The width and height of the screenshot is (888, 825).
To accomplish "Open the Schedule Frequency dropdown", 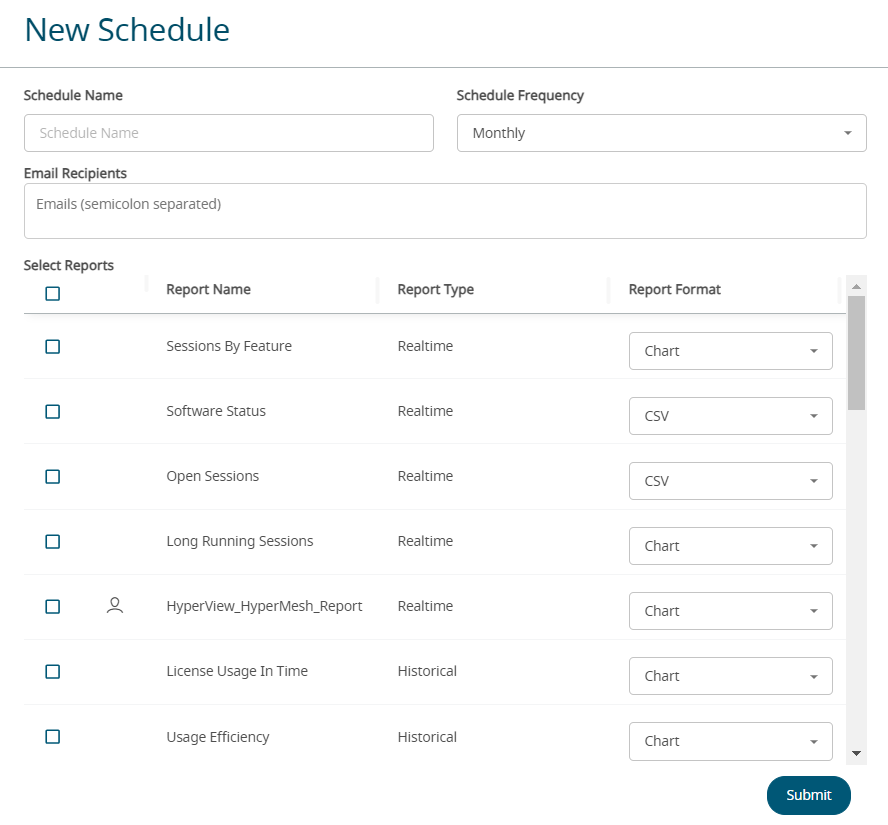I will [x=661, y=133].
